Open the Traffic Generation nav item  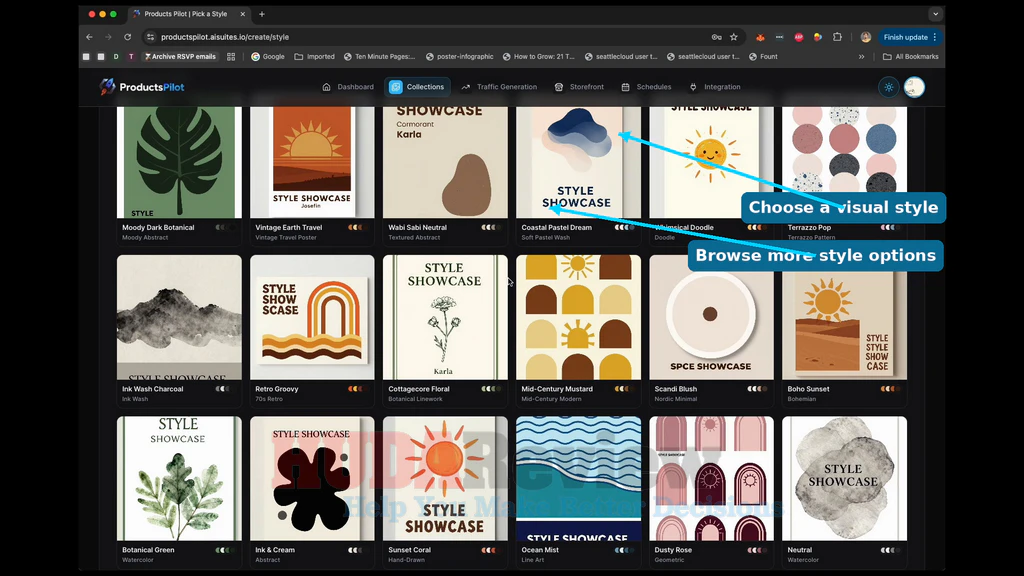(x=499, y=87)
